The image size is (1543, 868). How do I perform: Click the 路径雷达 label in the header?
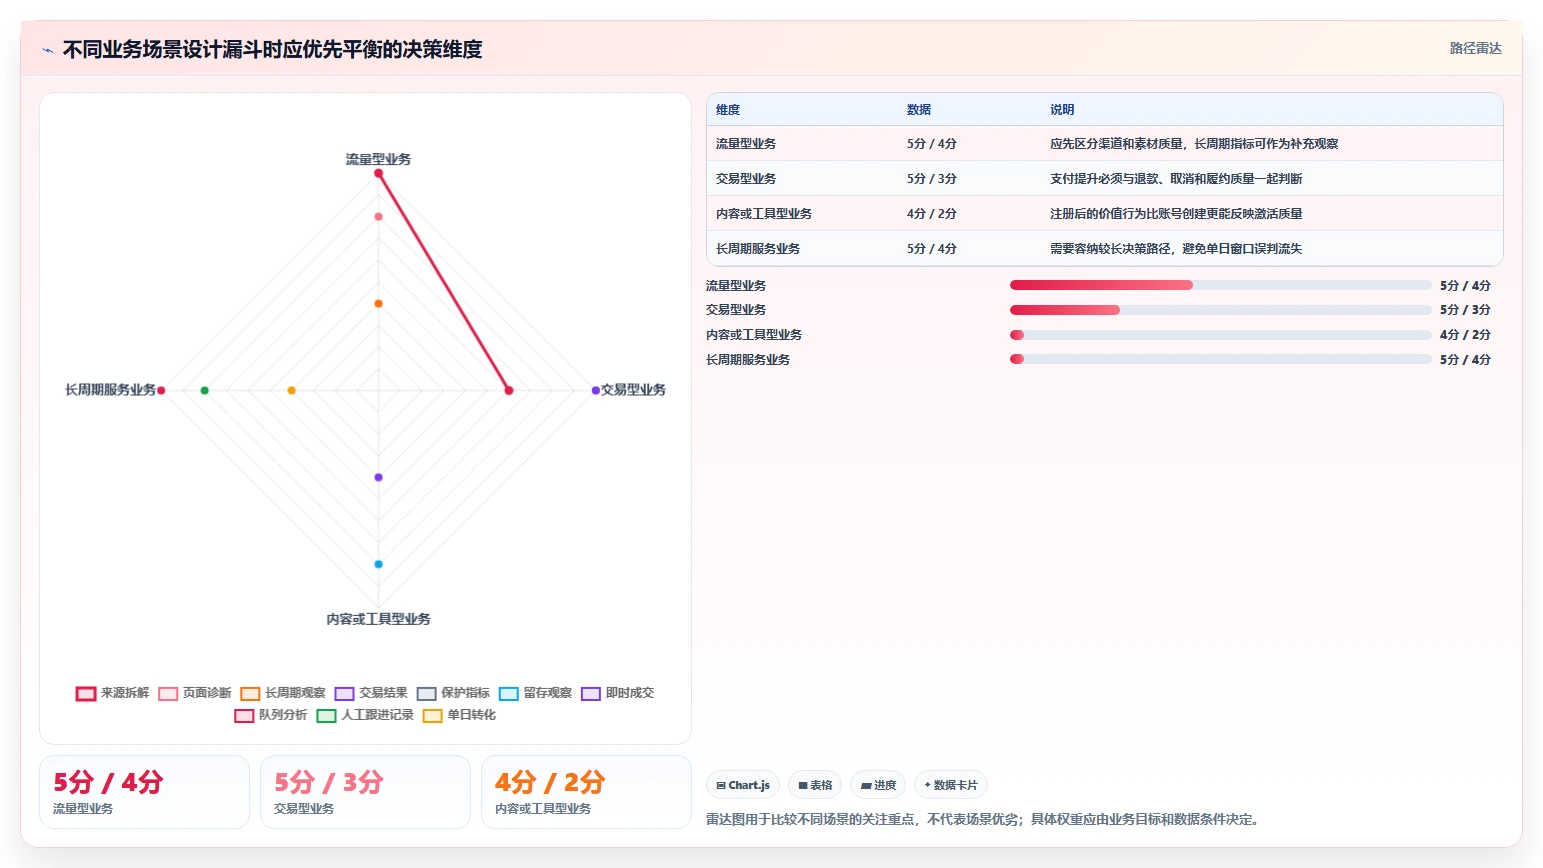(1475, 48)
